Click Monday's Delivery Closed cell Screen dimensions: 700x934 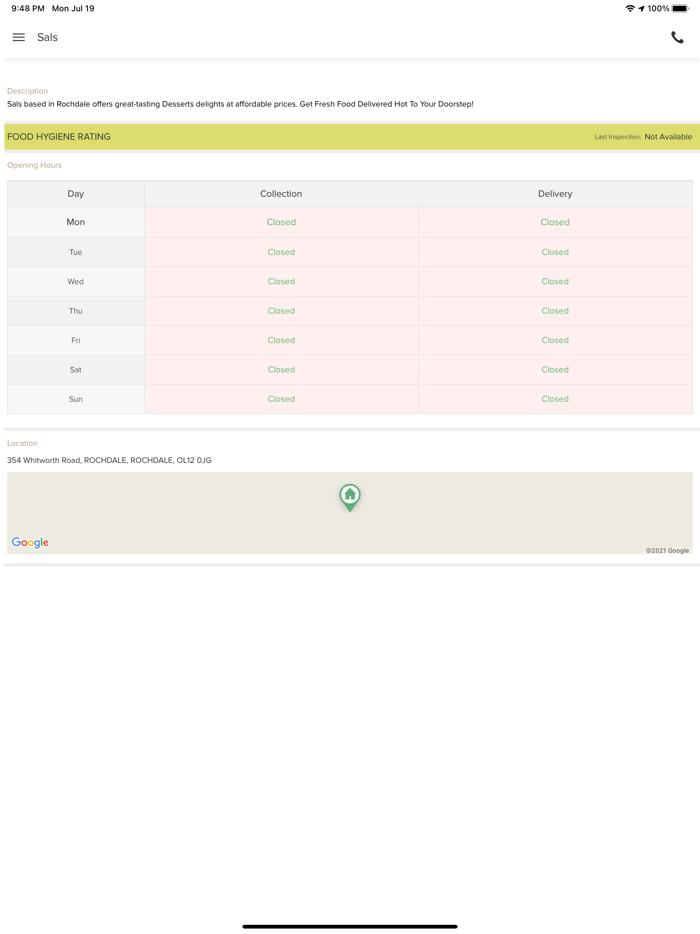click(x=555, y=222)
